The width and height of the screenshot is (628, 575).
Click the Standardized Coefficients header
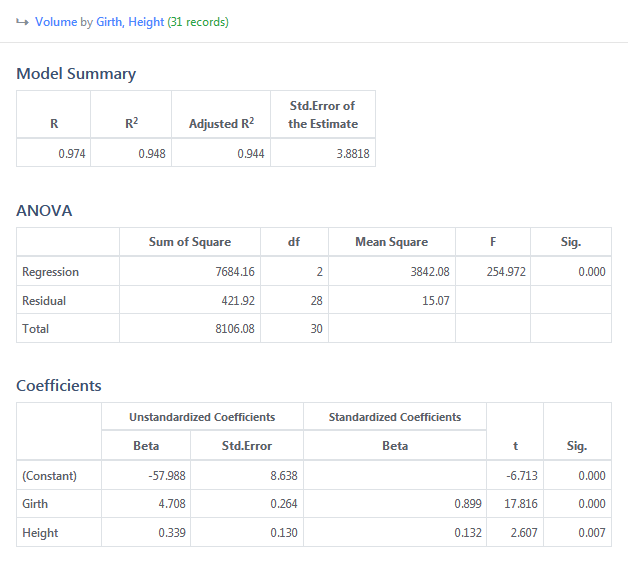click(x=395, y=417)
